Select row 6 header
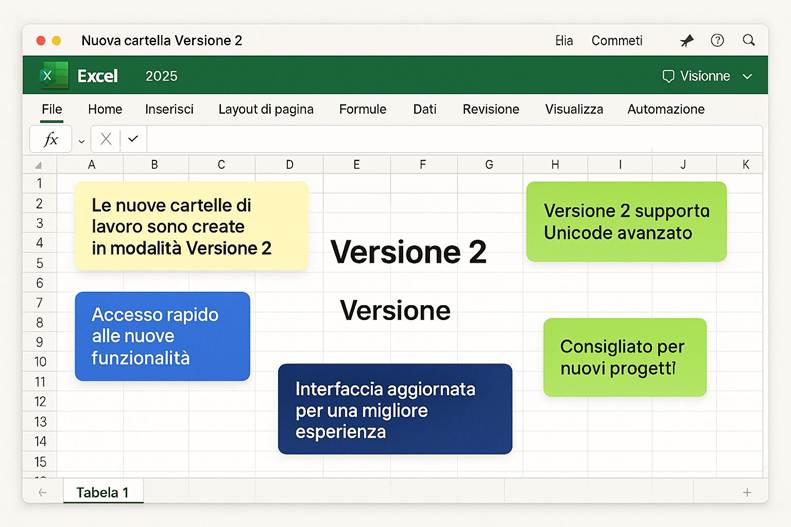791x527 pixels. tap(39, 283)
